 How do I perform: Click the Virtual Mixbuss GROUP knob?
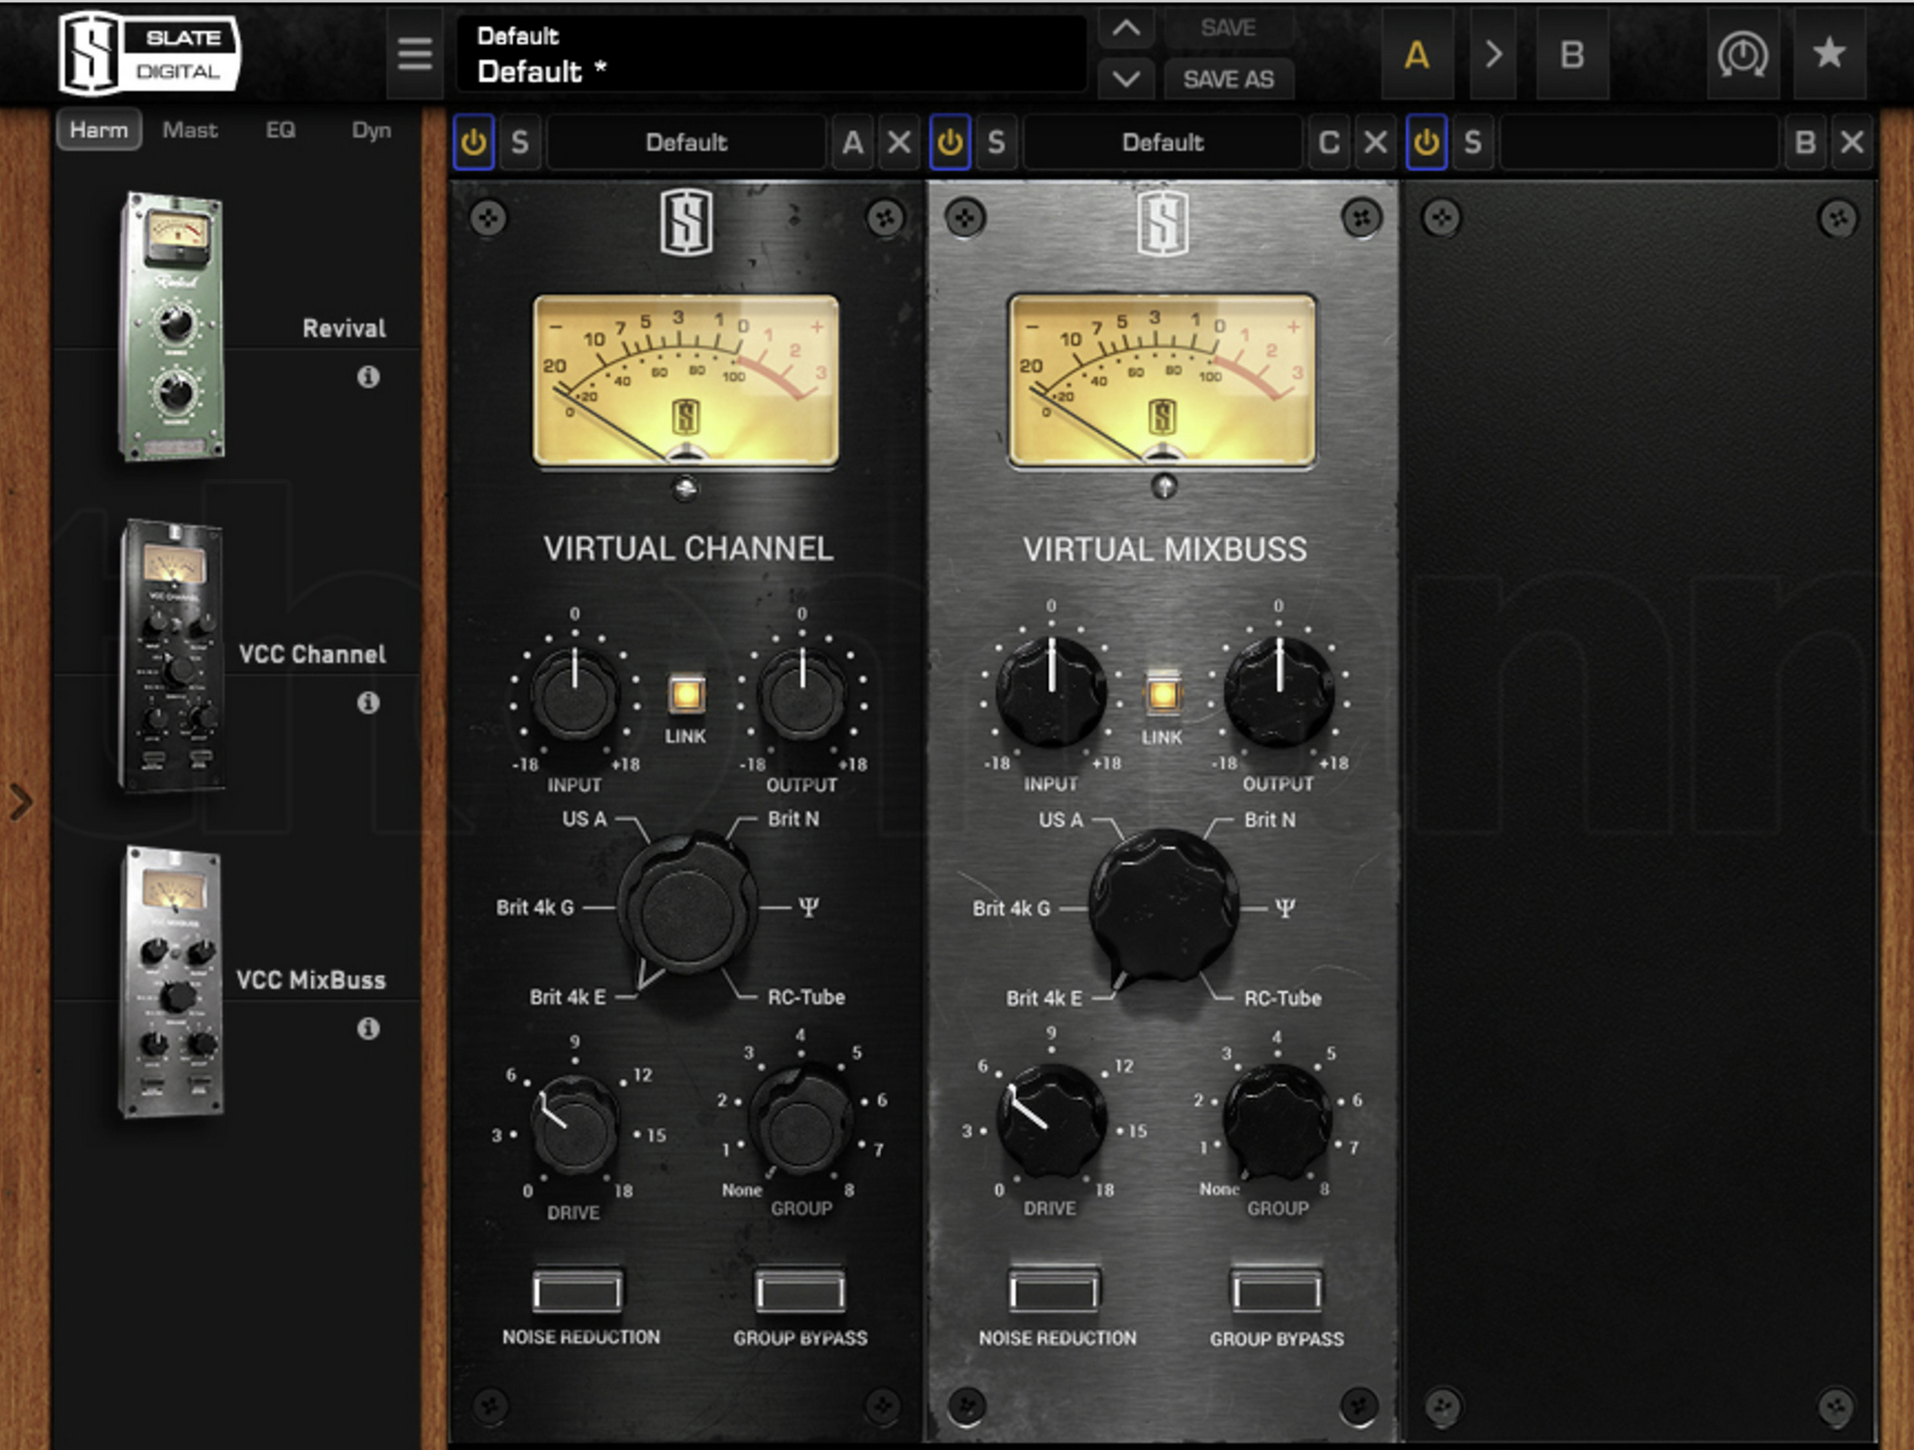pos(1277,1120)
